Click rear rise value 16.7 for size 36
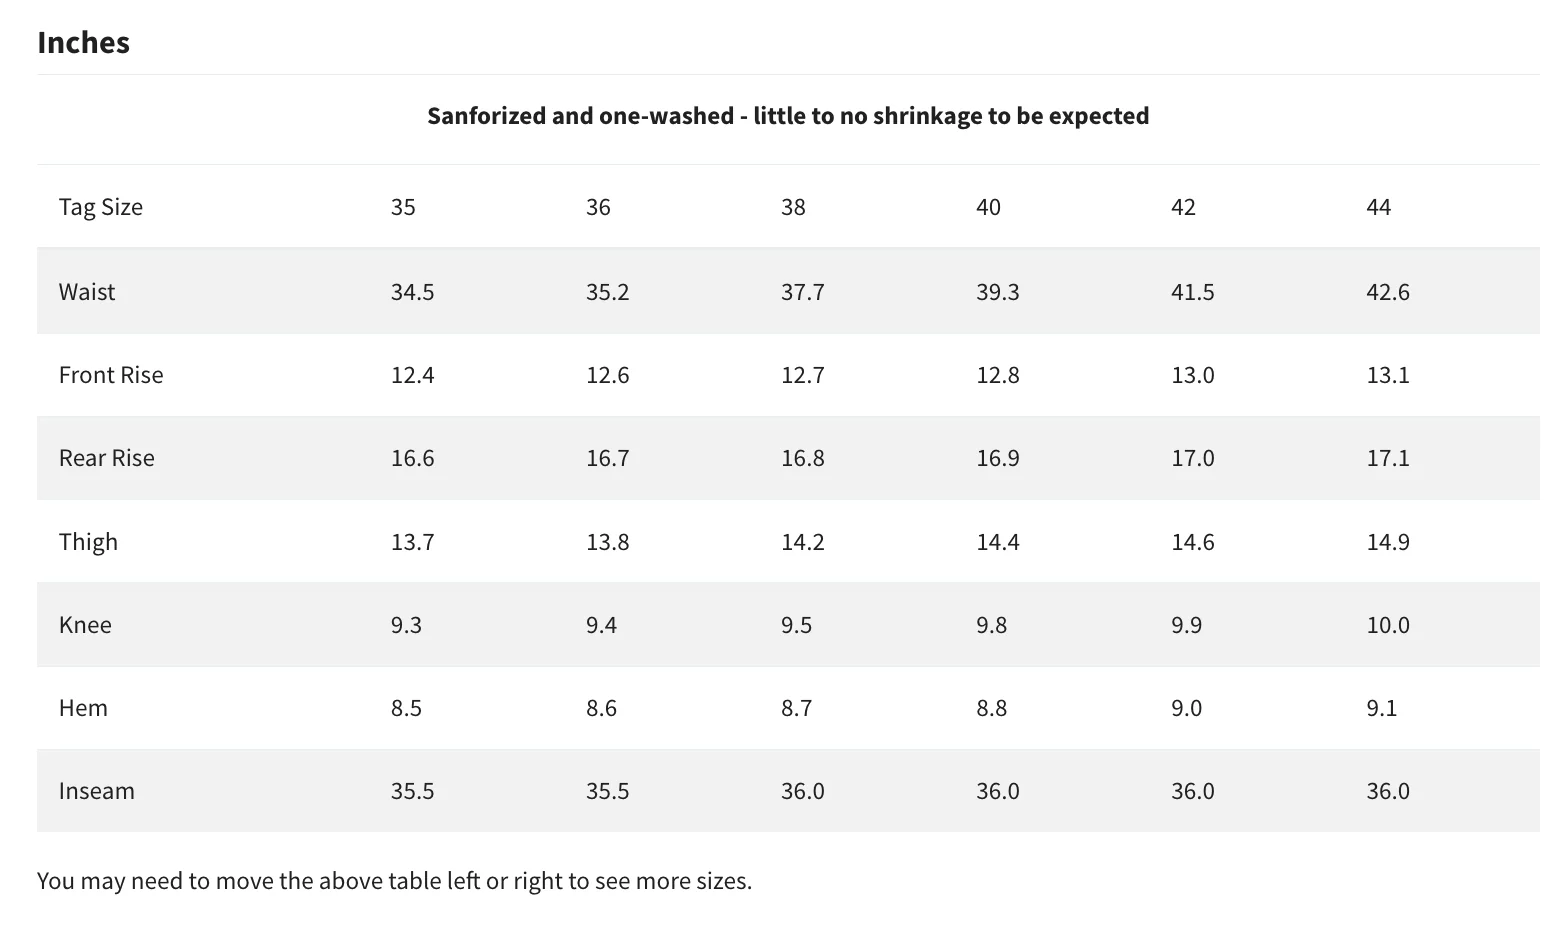This screenshot has width=1564, height=928. pyautogui.click(x=607, y=458)
